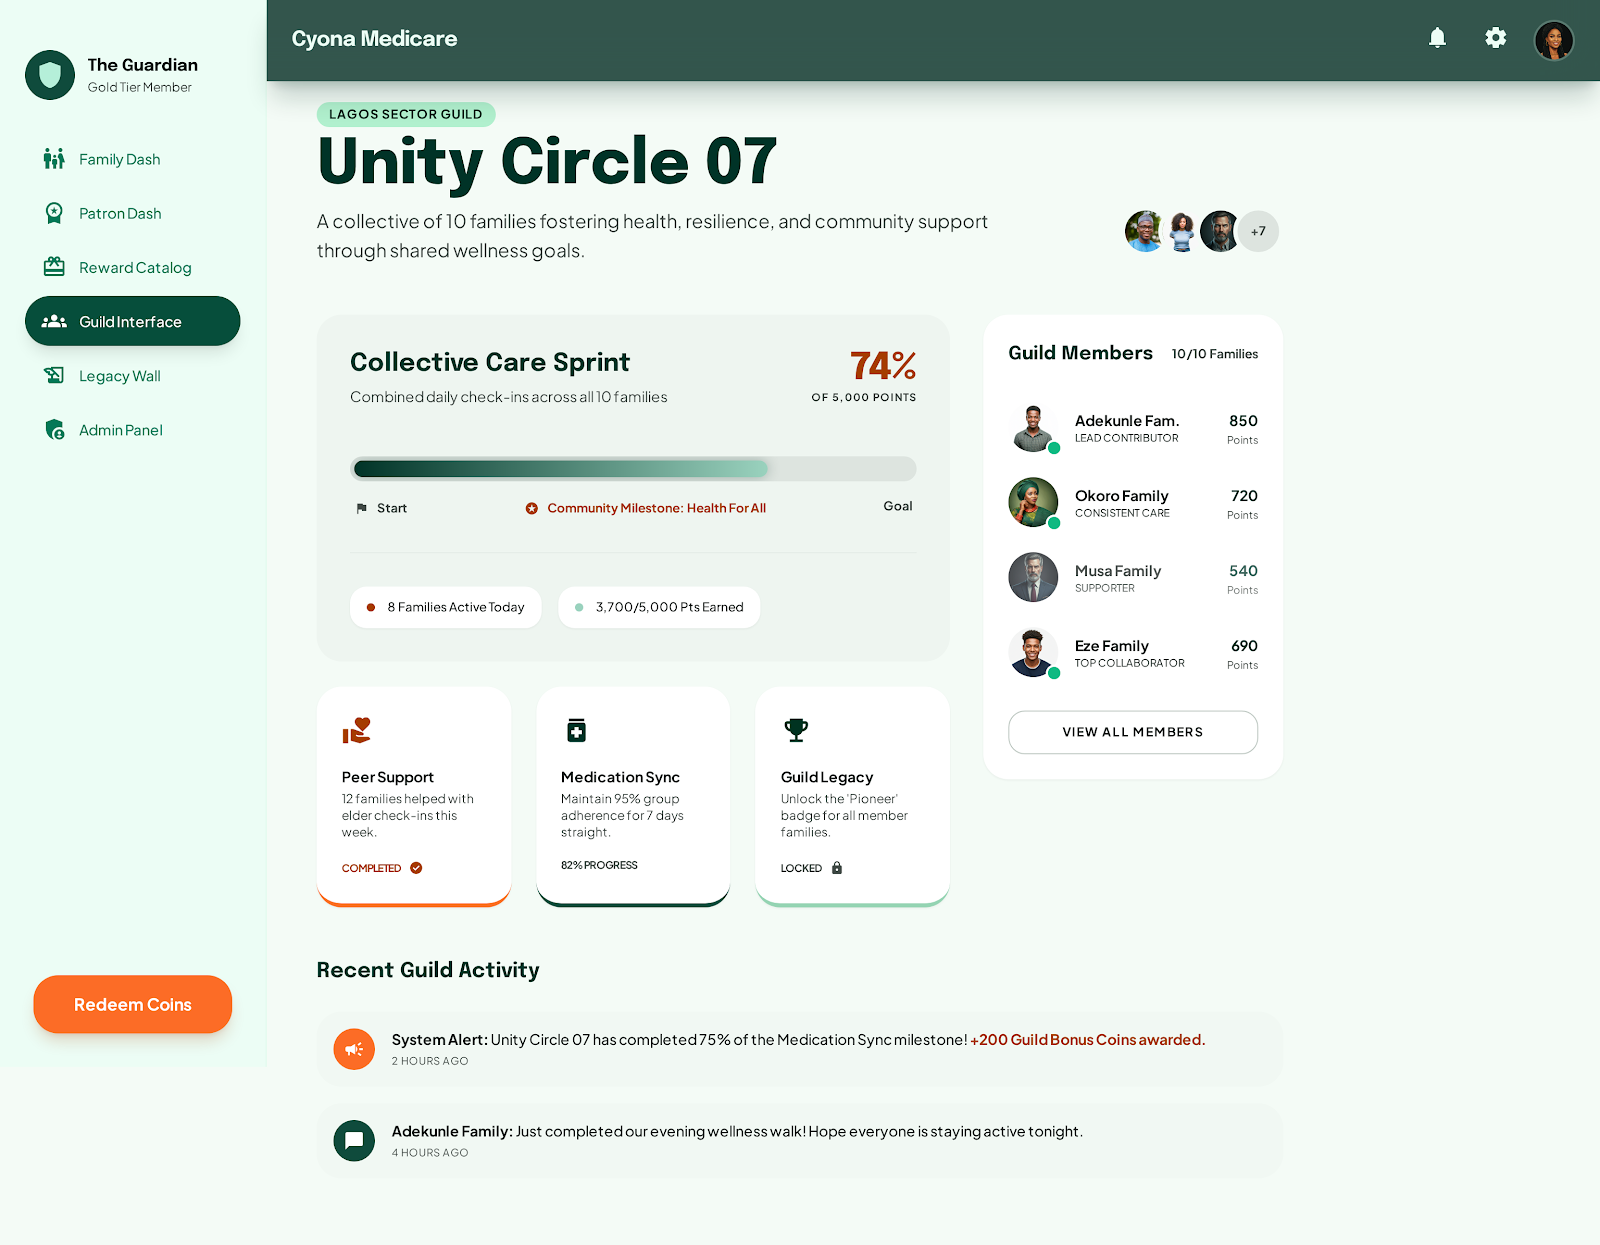Open the Medication Sync card
This screenshot has width=1600, height=1245.
(633, 796)
